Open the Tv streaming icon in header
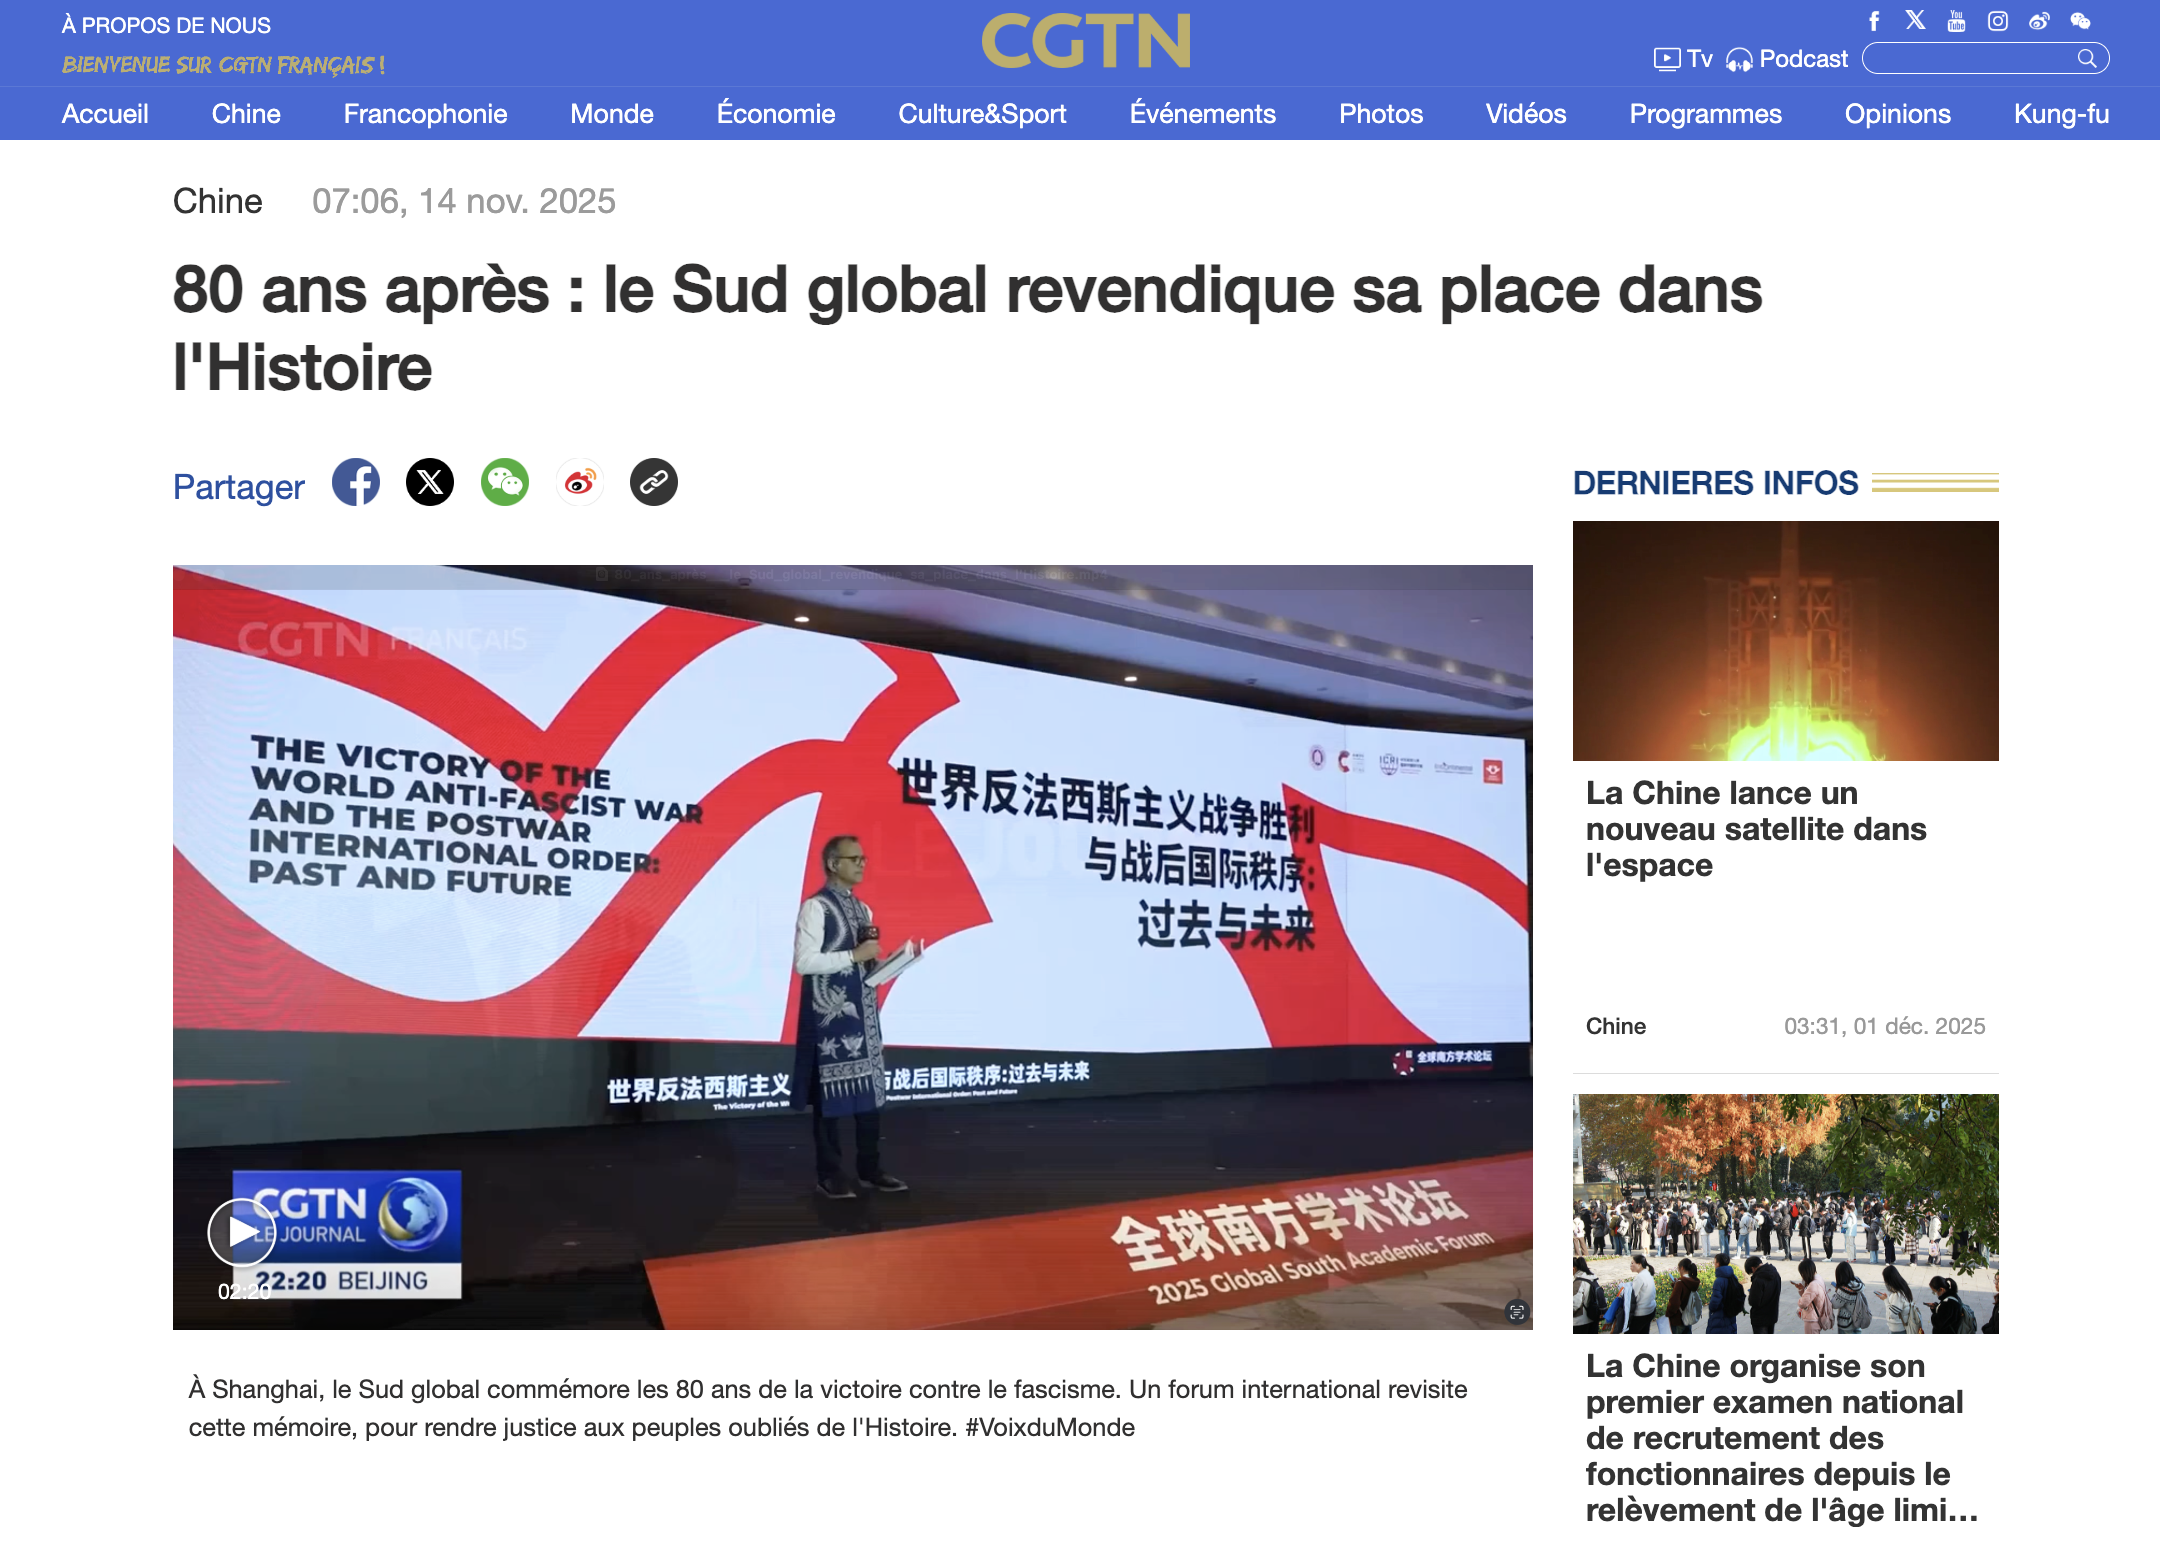 [x=1666, y=58]
